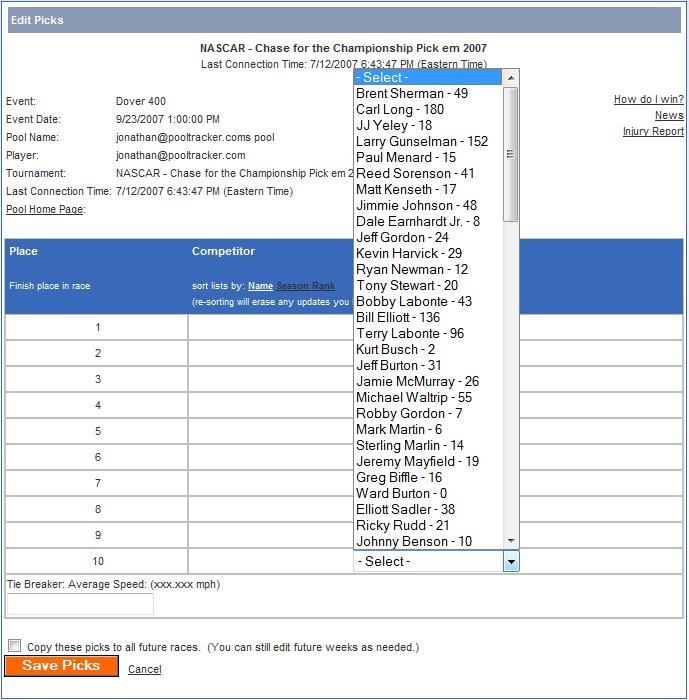
Task: Select Jeremy Mayfield - 19 driver
Action: coord(428,462)
